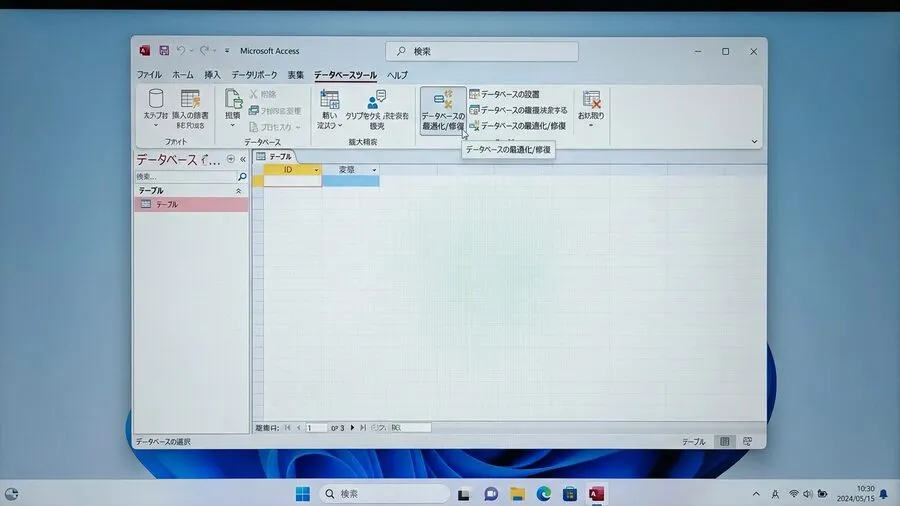
Task: Click small 'データベースの最適化/修復' list item
Action: (518, 125)
